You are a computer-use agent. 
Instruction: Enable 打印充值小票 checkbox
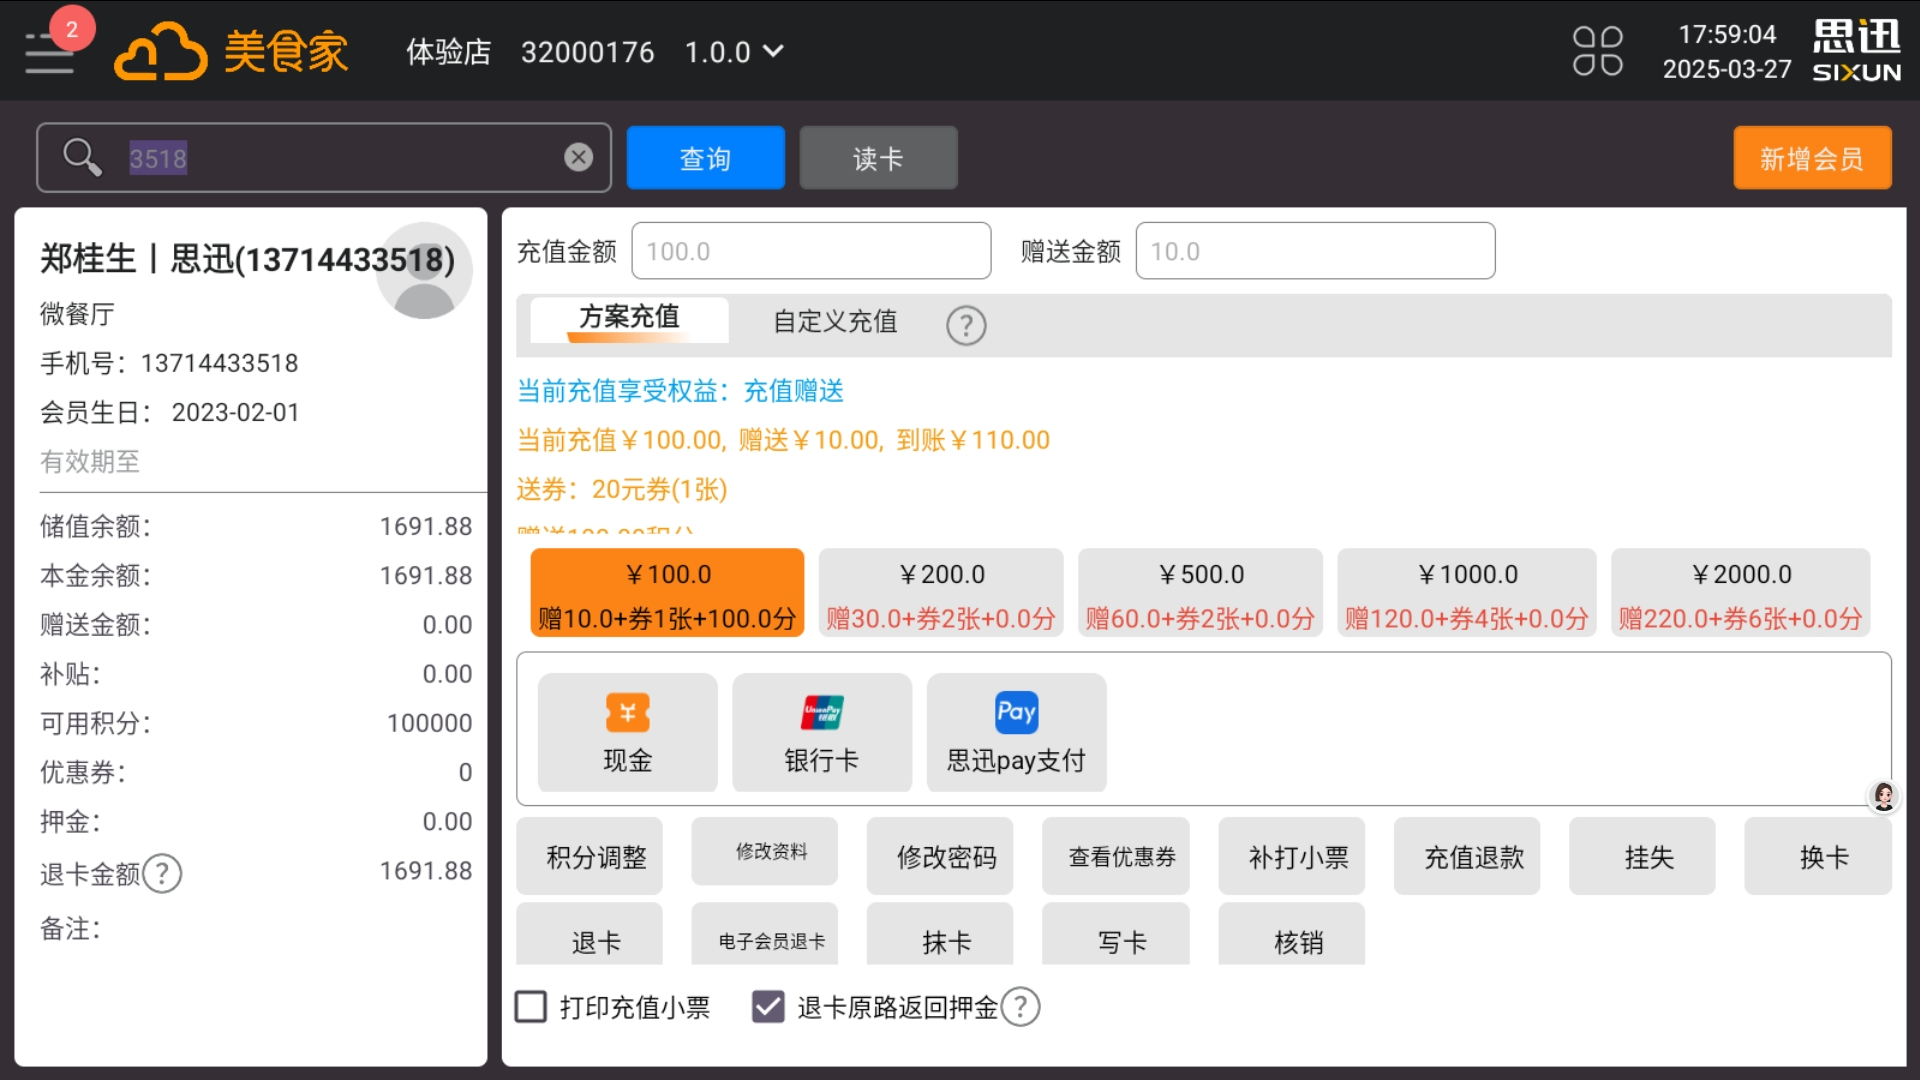pos(530,1007)
